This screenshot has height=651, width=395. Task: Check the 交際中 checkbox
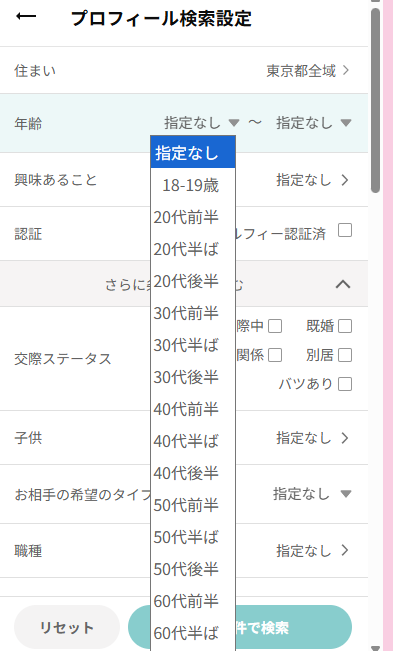(x=275, y=326)
